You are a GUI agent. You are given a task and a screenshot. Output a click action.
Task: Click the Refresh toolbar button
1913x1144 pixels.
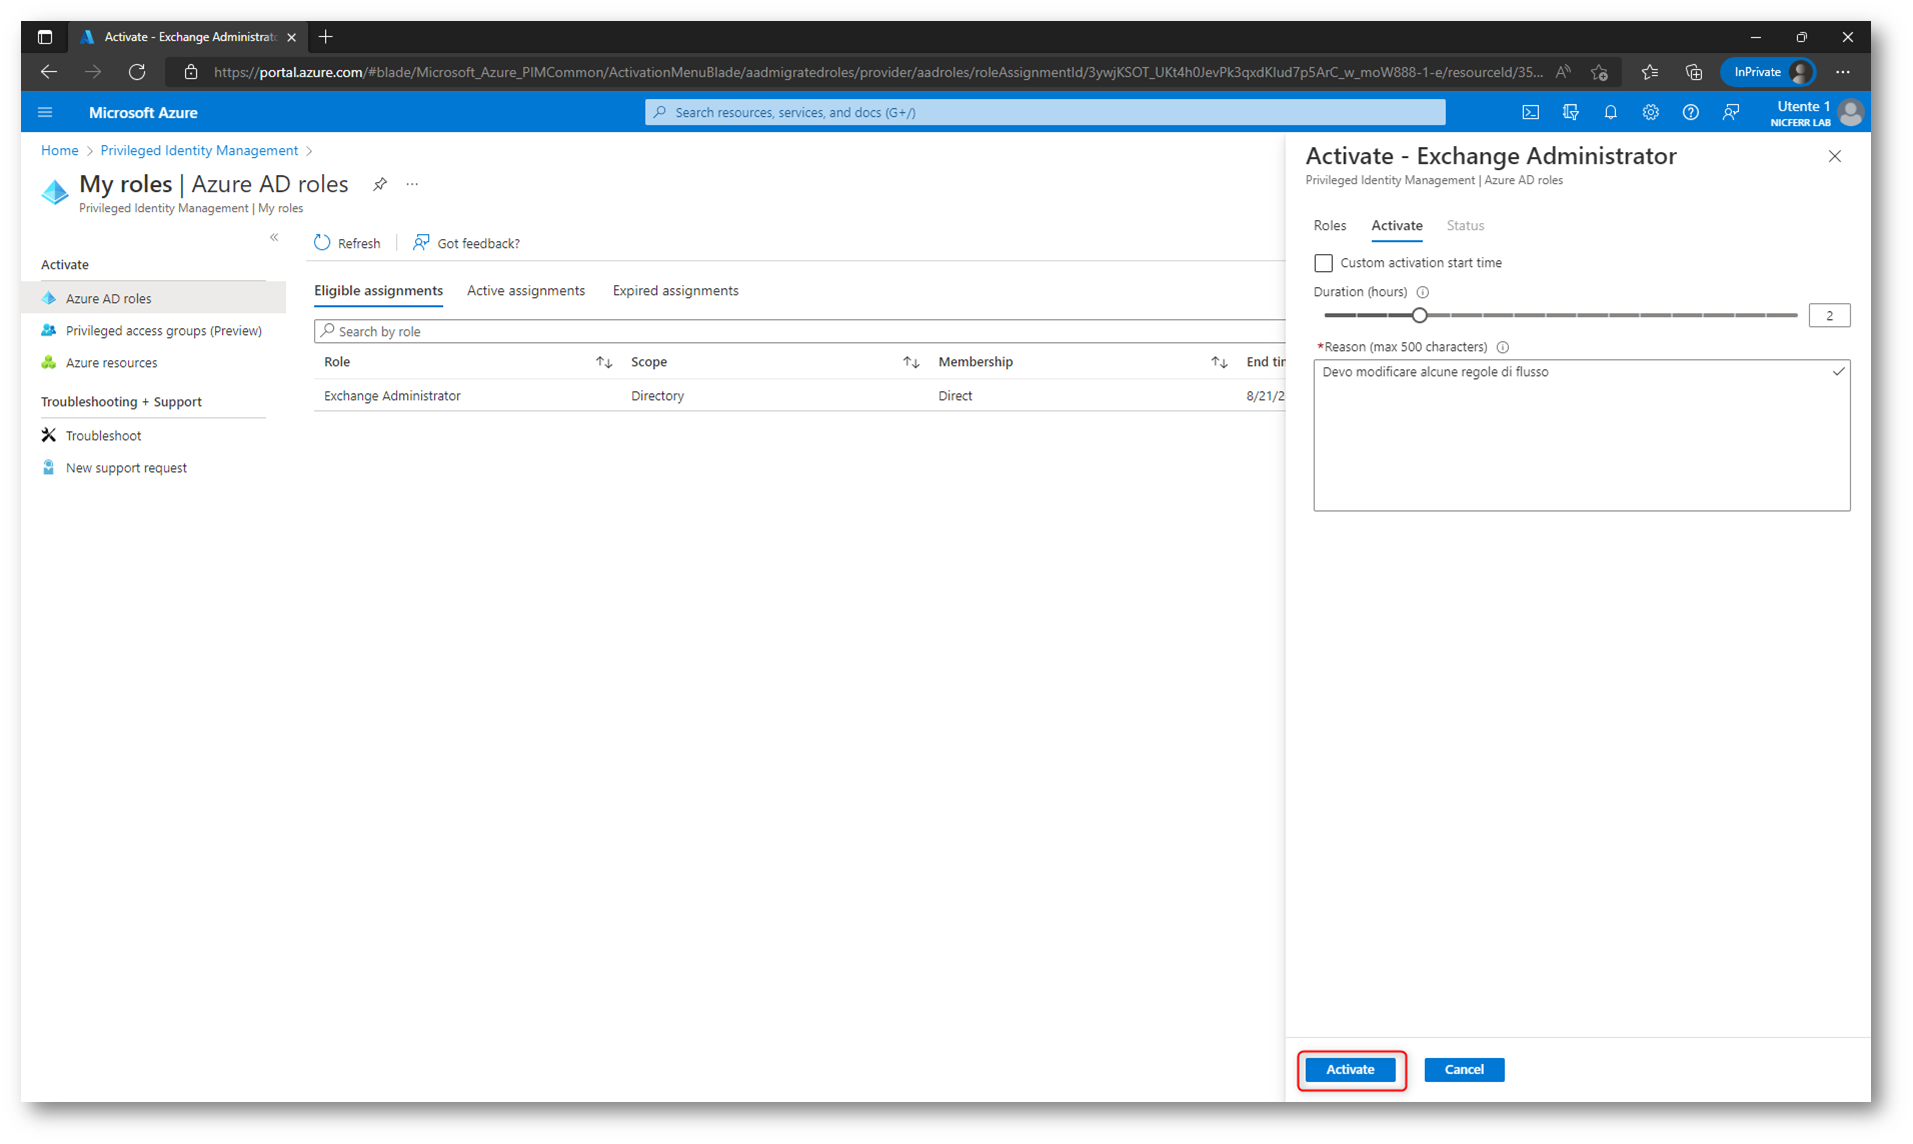(347, 243)
